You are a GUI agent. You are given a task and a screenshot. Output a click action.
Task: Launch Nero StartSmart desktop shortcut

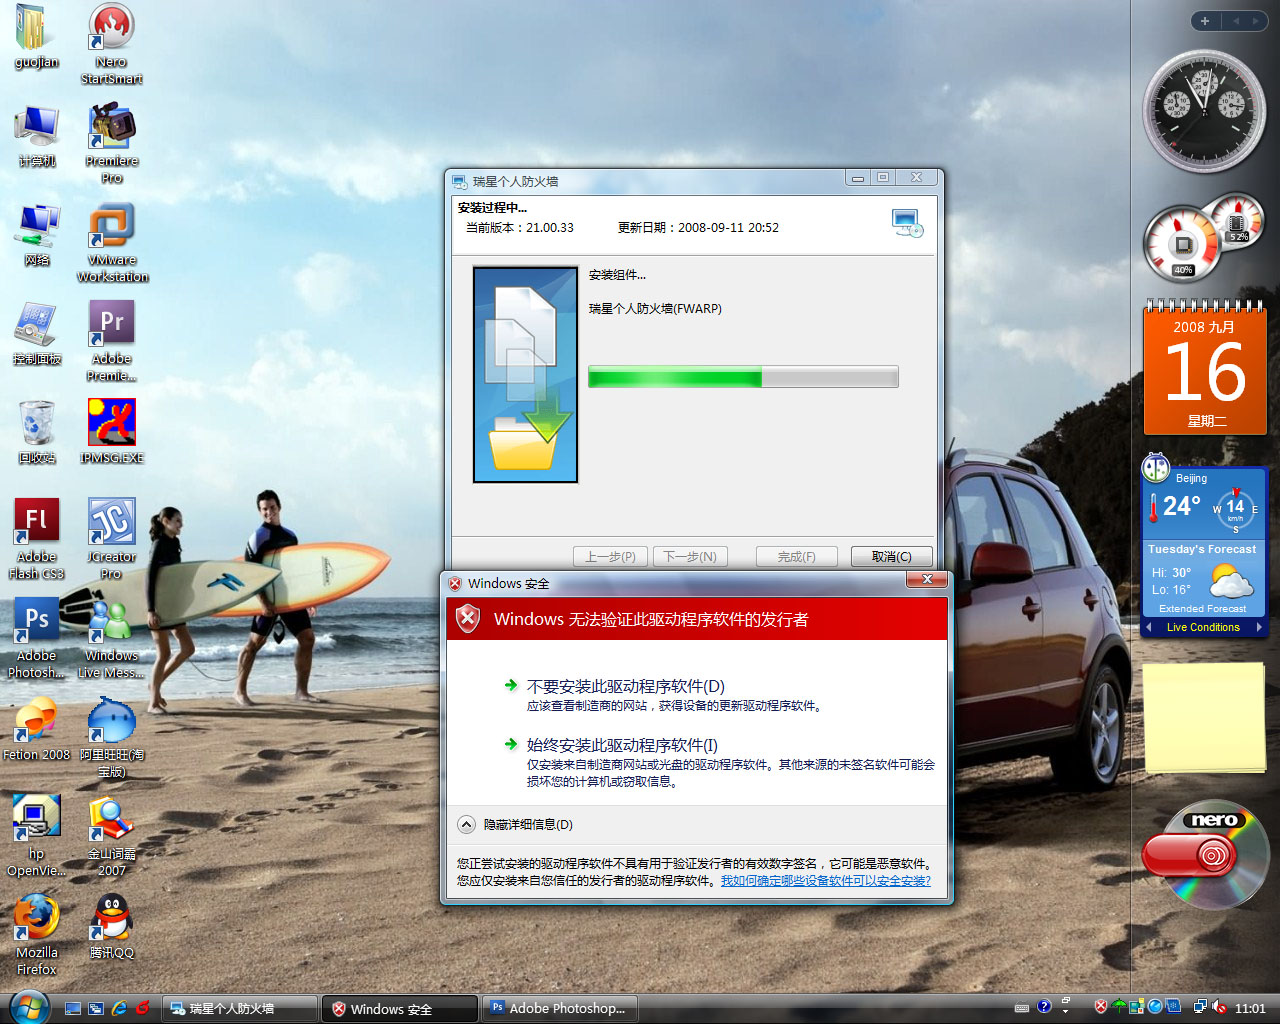point(112,44)
